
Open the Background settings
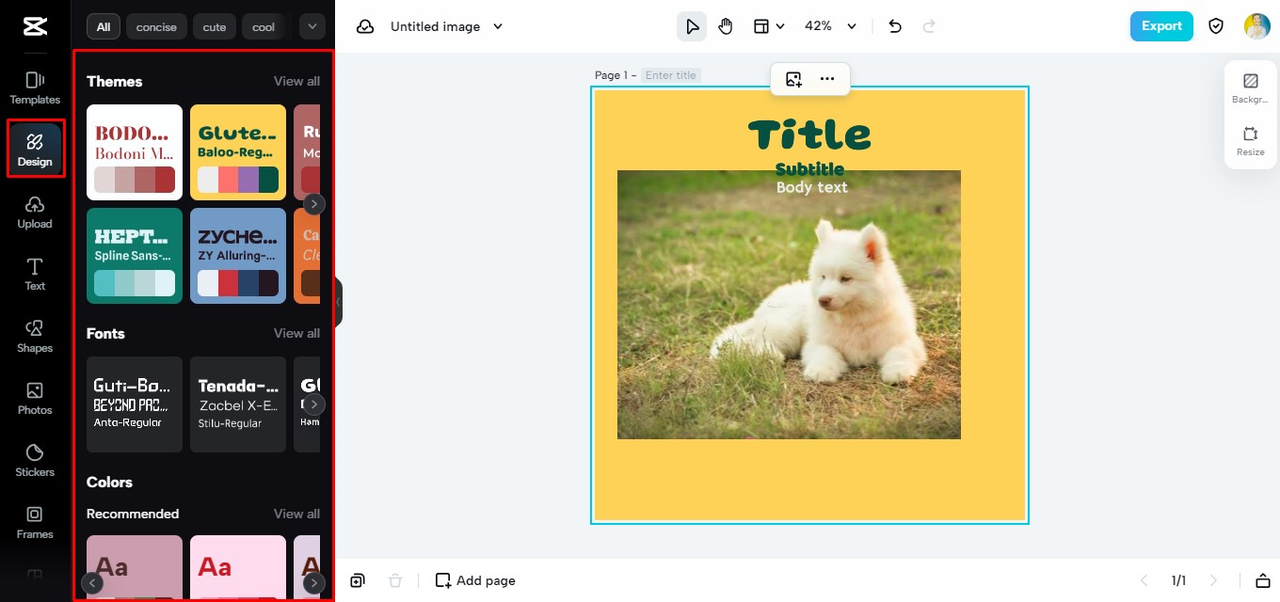(1250, 88)
